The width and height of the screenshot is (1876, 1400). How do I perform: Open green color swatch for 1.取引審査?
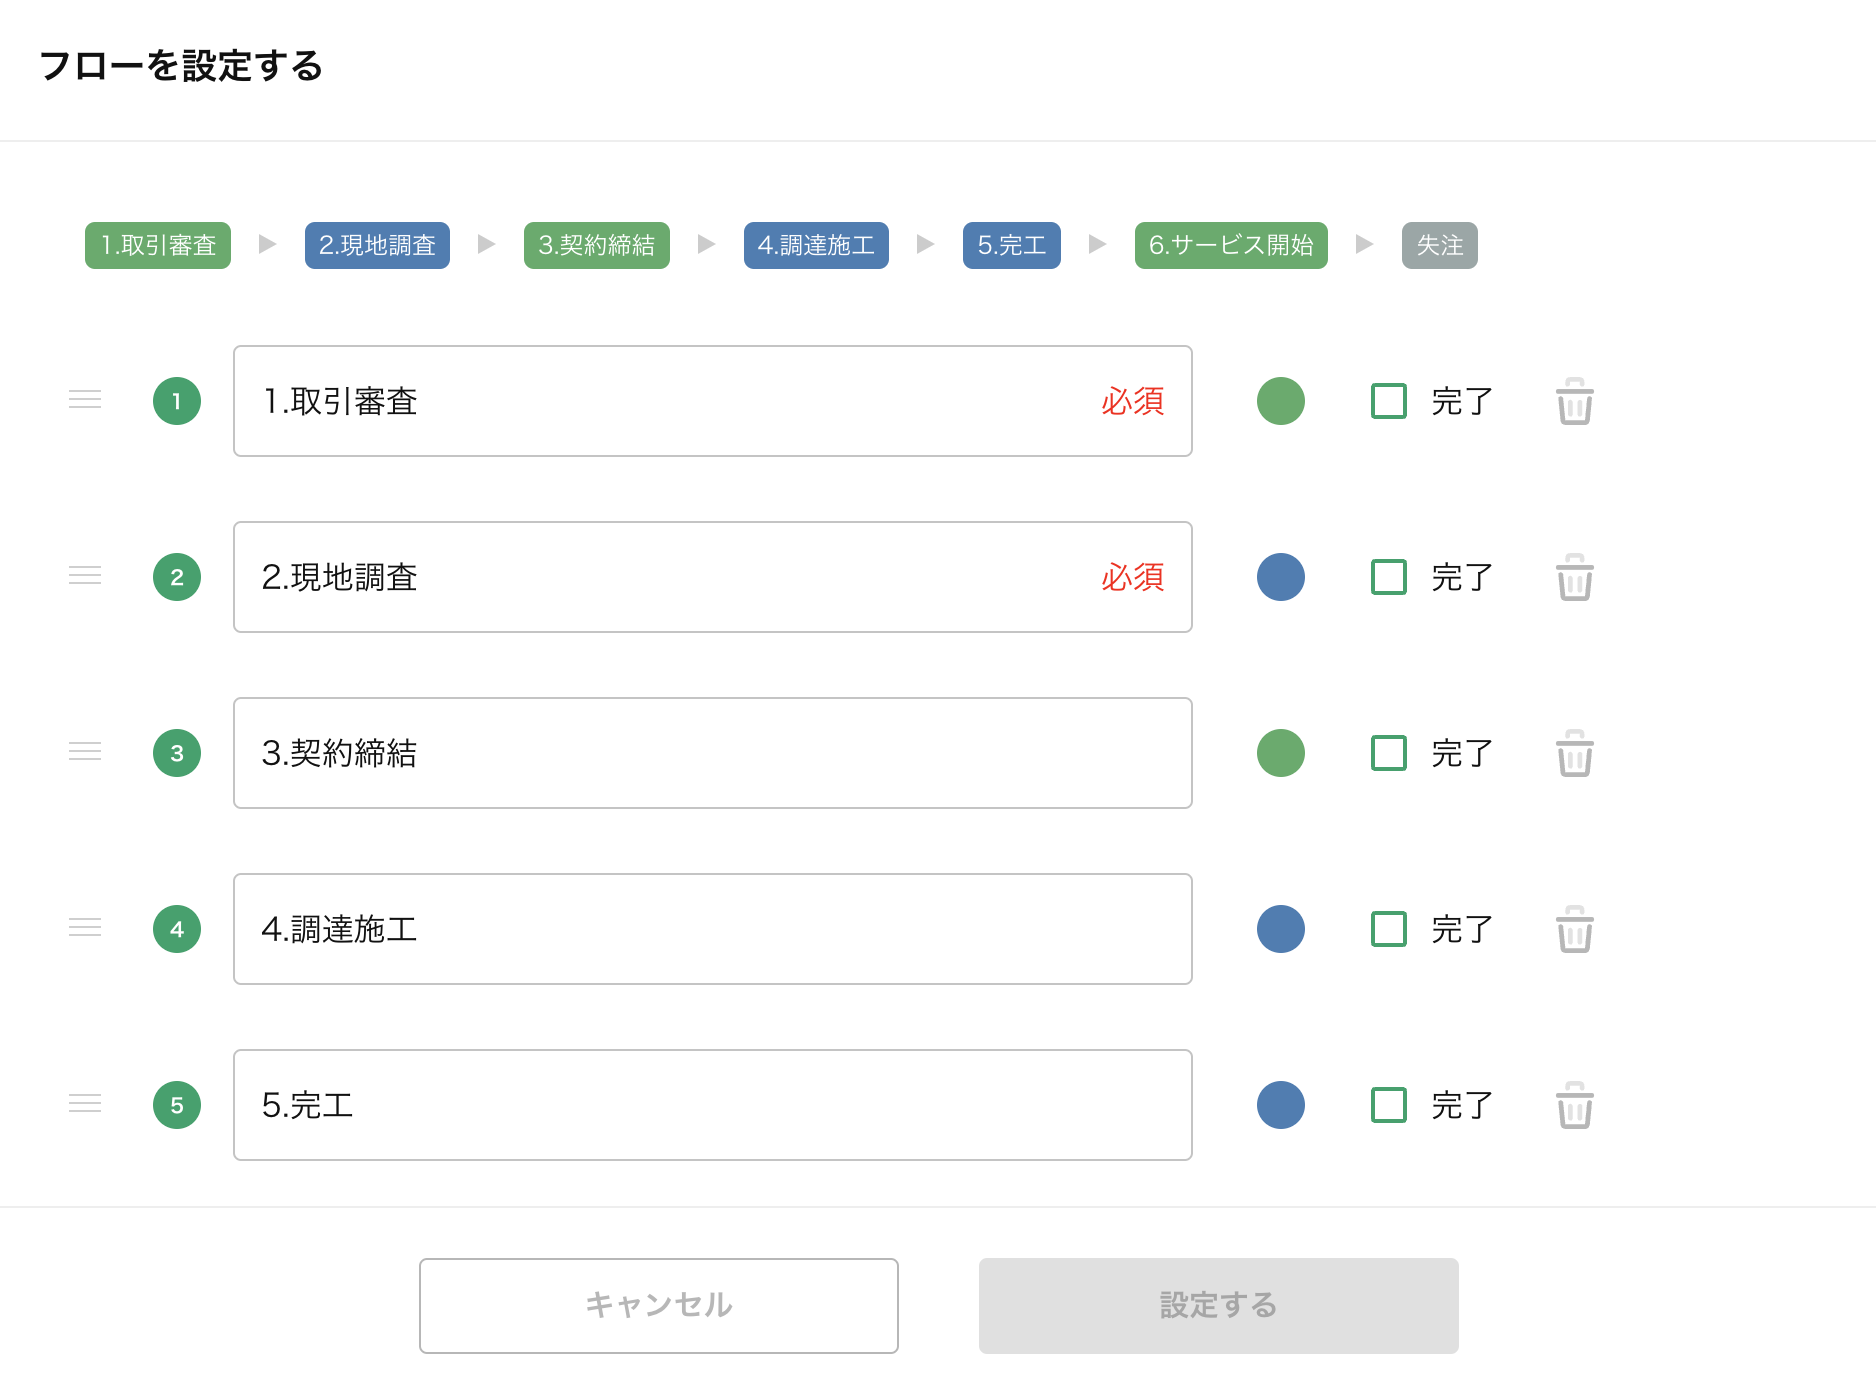coord(1280,401)
